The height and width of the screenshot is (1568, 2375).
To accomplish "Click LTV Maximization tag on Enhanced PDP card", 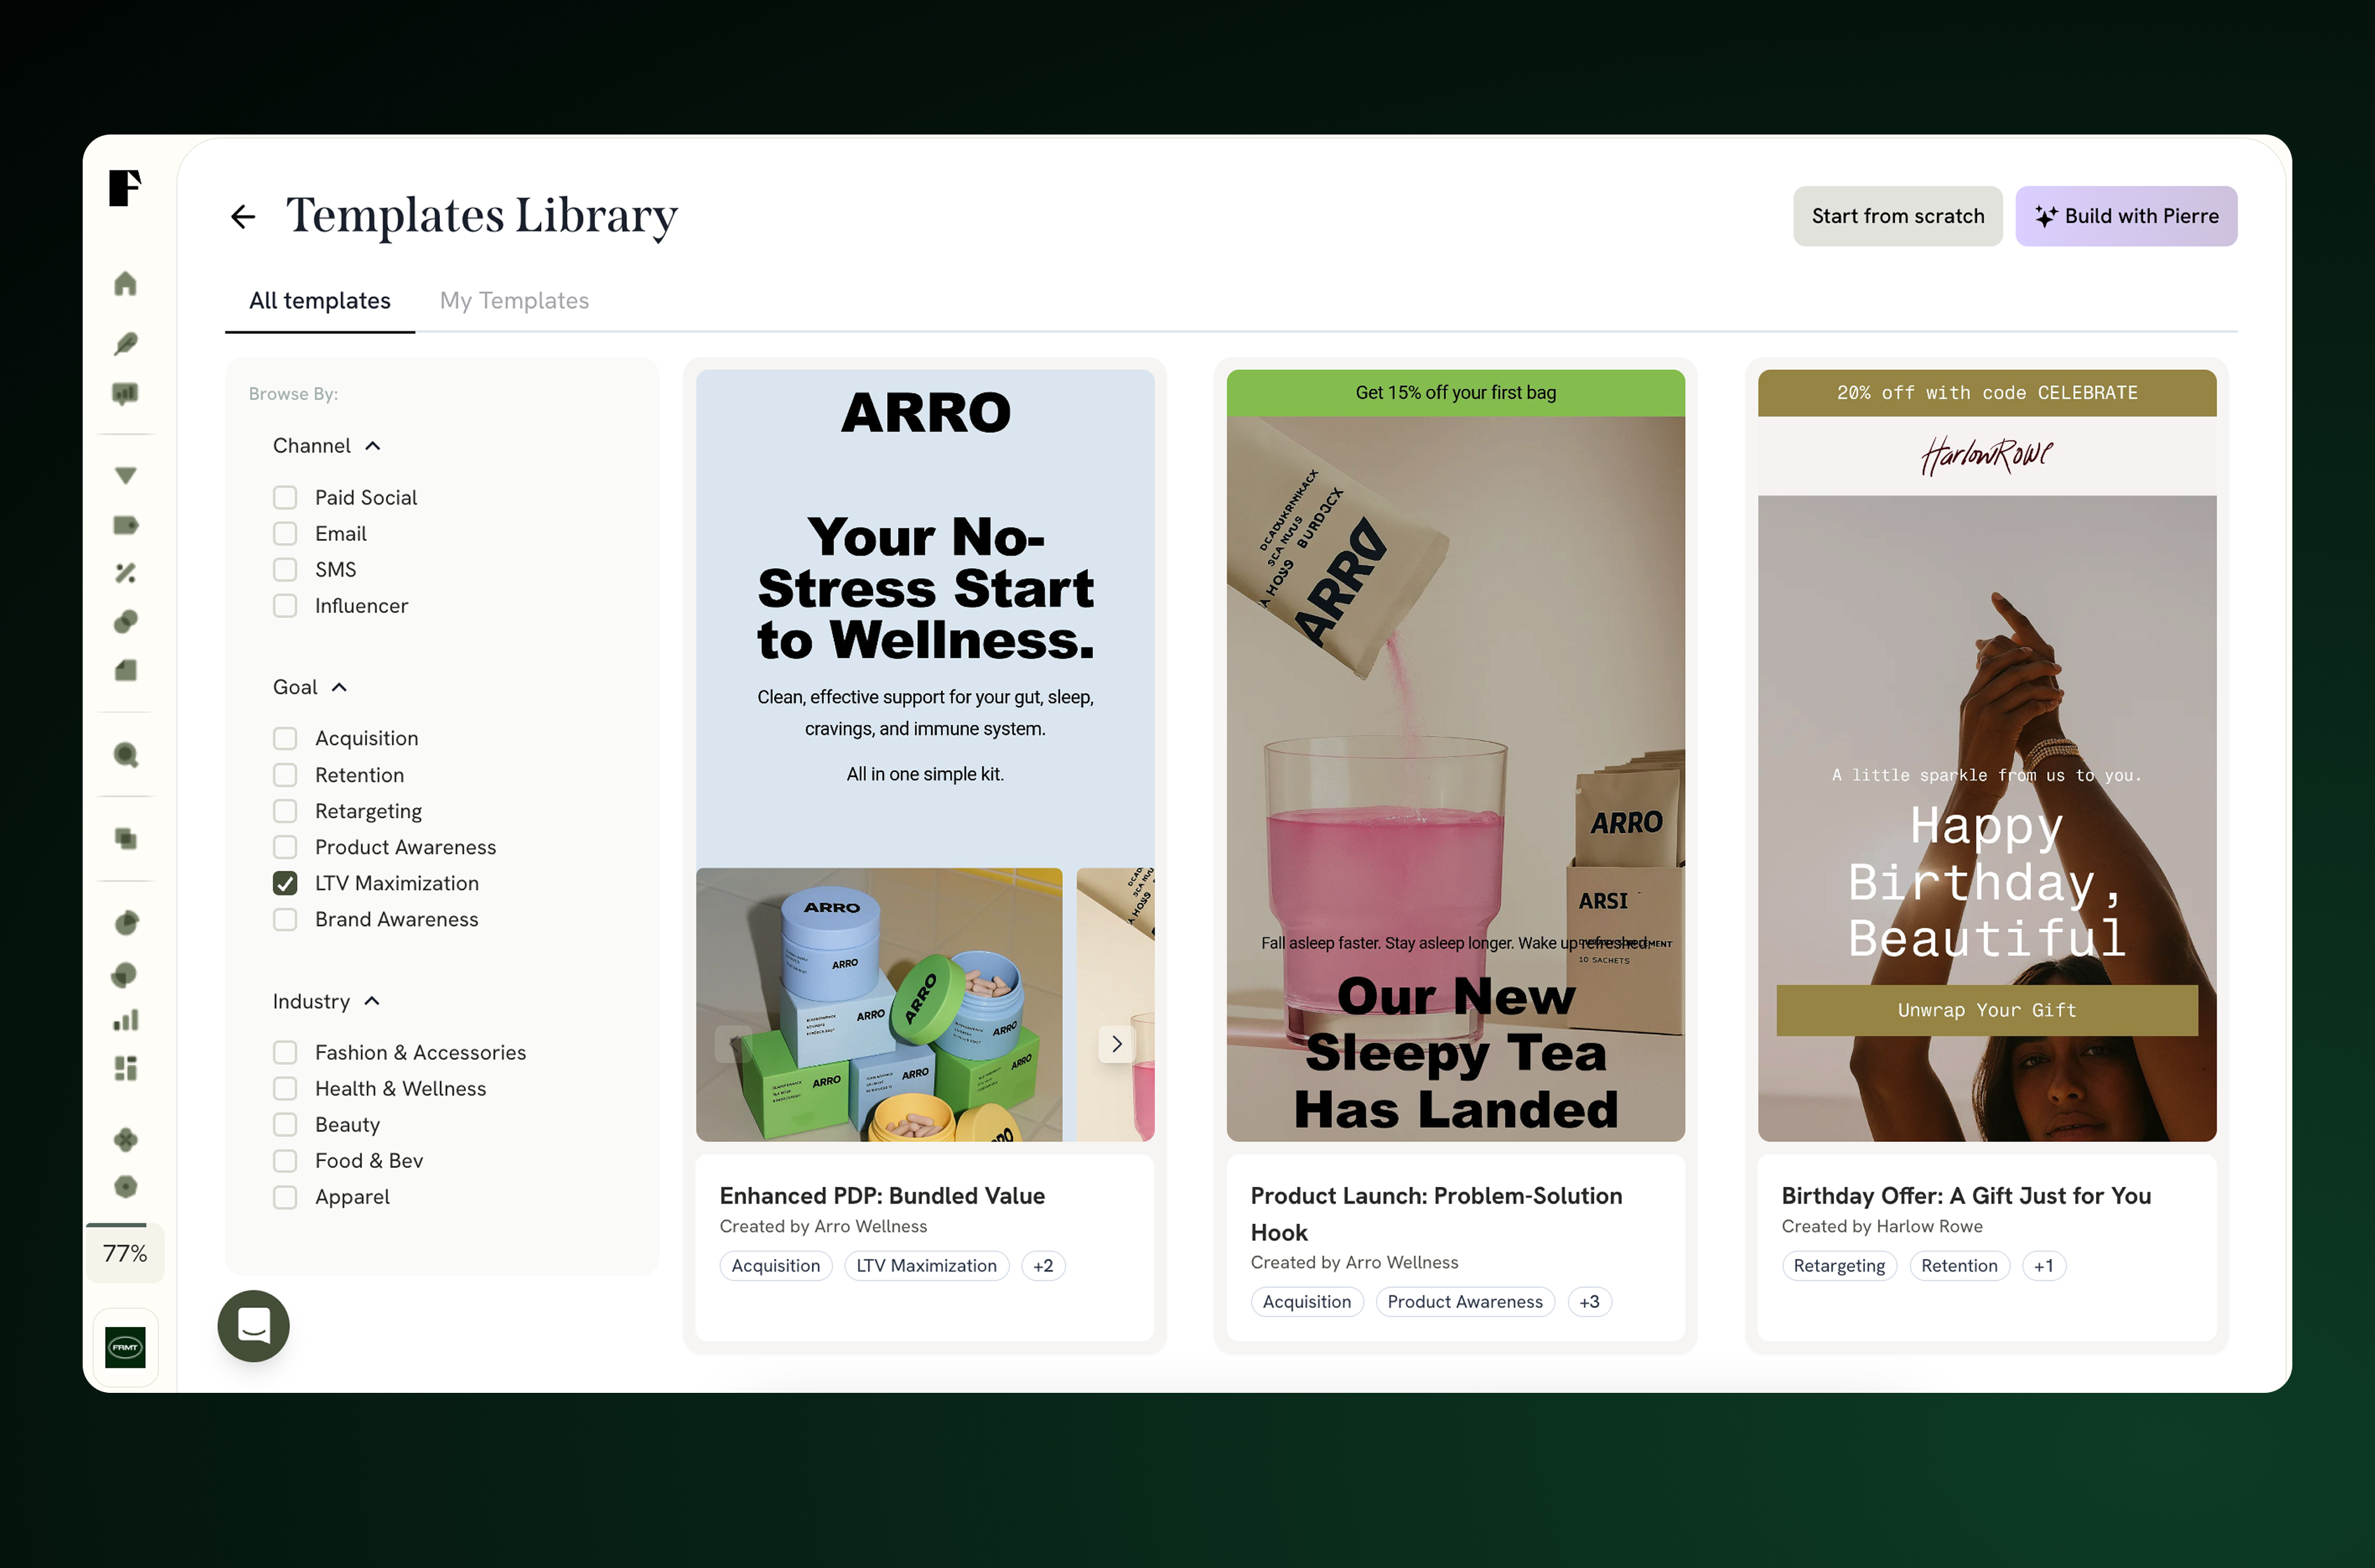I will click(x=926, y=1265).
